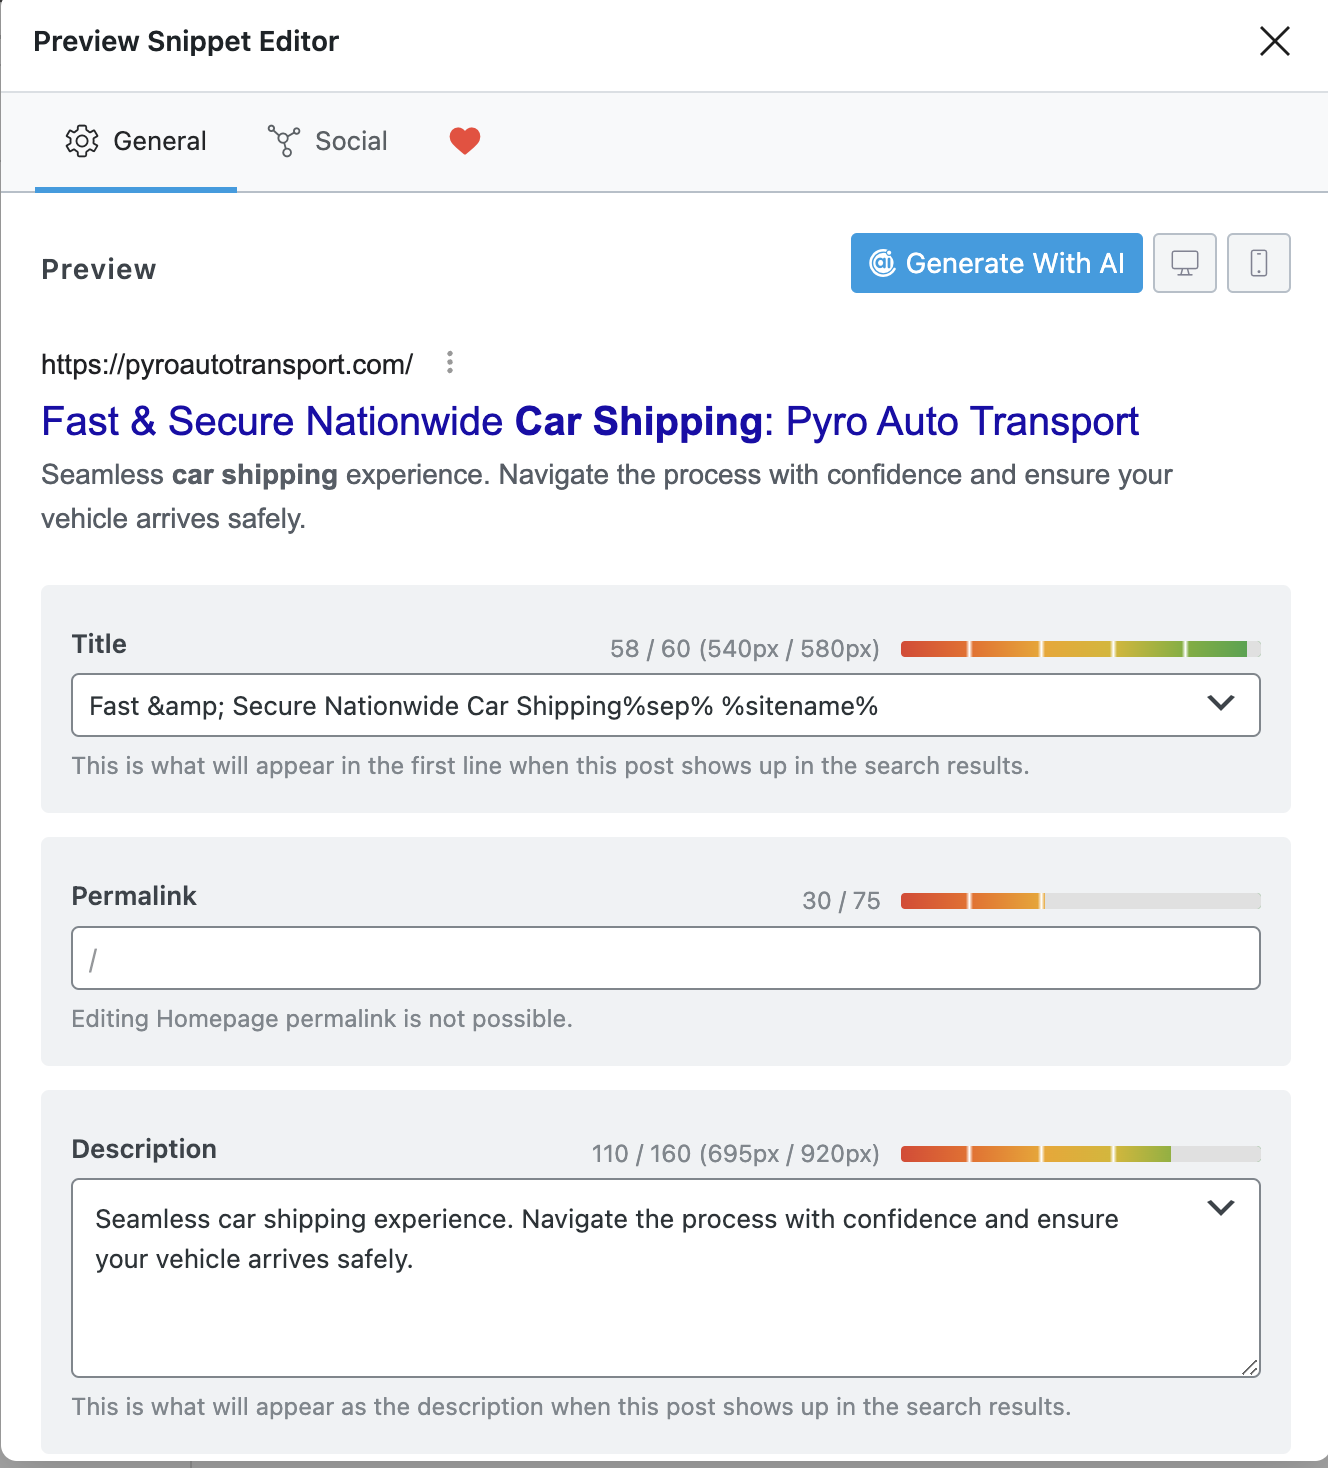This screenshot has width=1328, height=1468.
Task: Open the General tab
Action: tap(136, 141)
